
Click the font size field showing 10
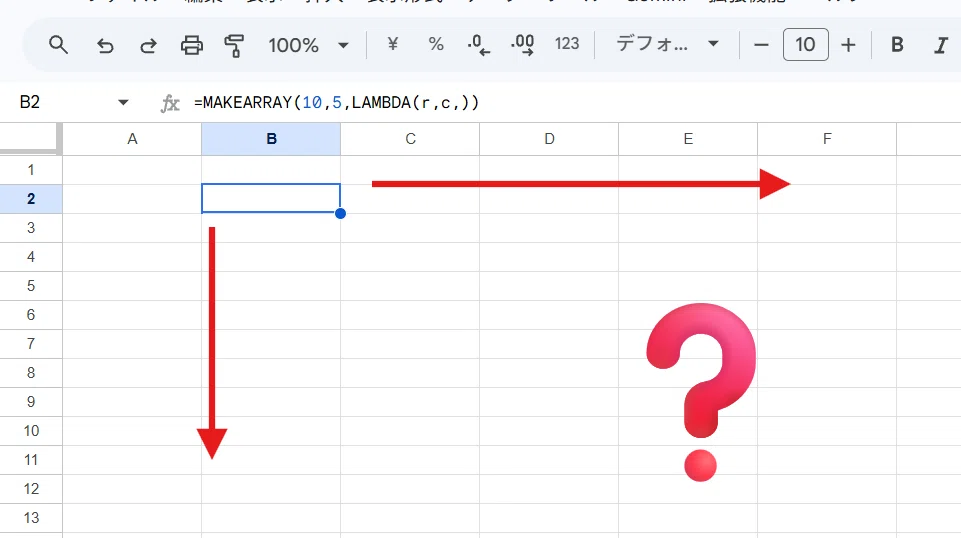[x=805, y=44]
